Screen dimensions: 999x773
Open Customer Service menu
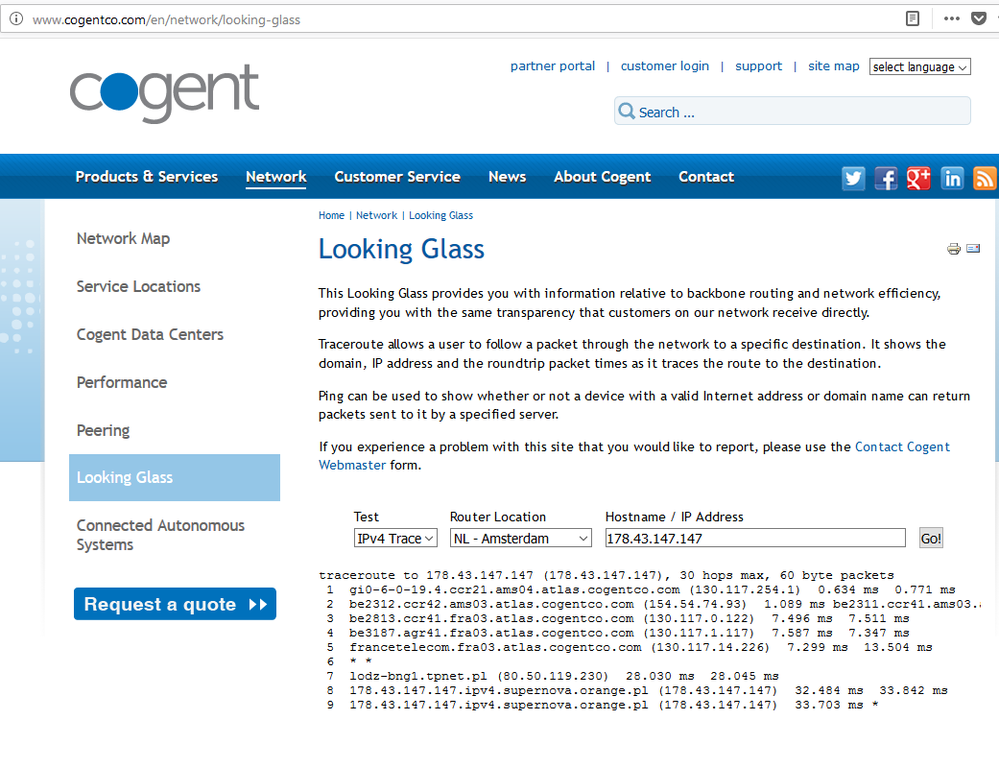[x=397, y=177]
